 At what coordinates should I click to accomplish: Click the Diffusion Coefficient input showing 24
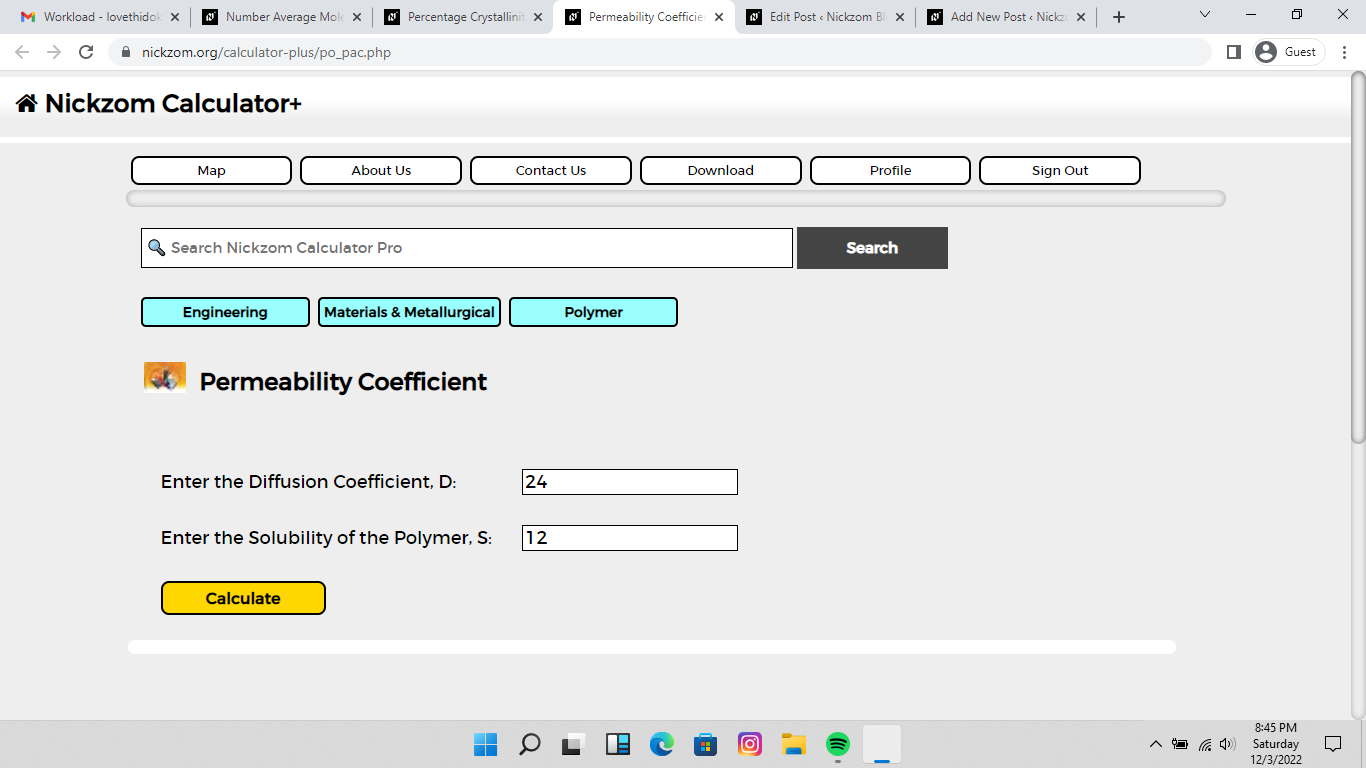[x=630, y=482]
